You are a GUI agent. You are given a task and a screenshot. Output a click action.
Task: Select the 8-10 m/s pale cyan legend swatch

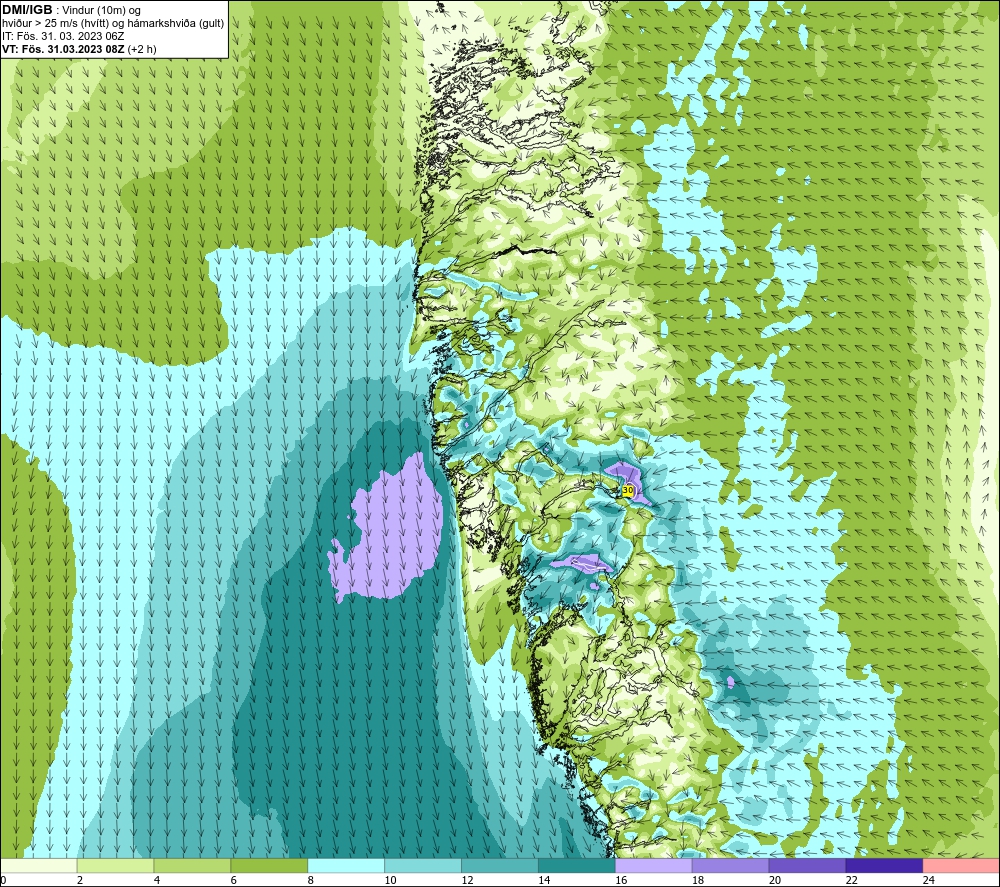pos(346,865)
